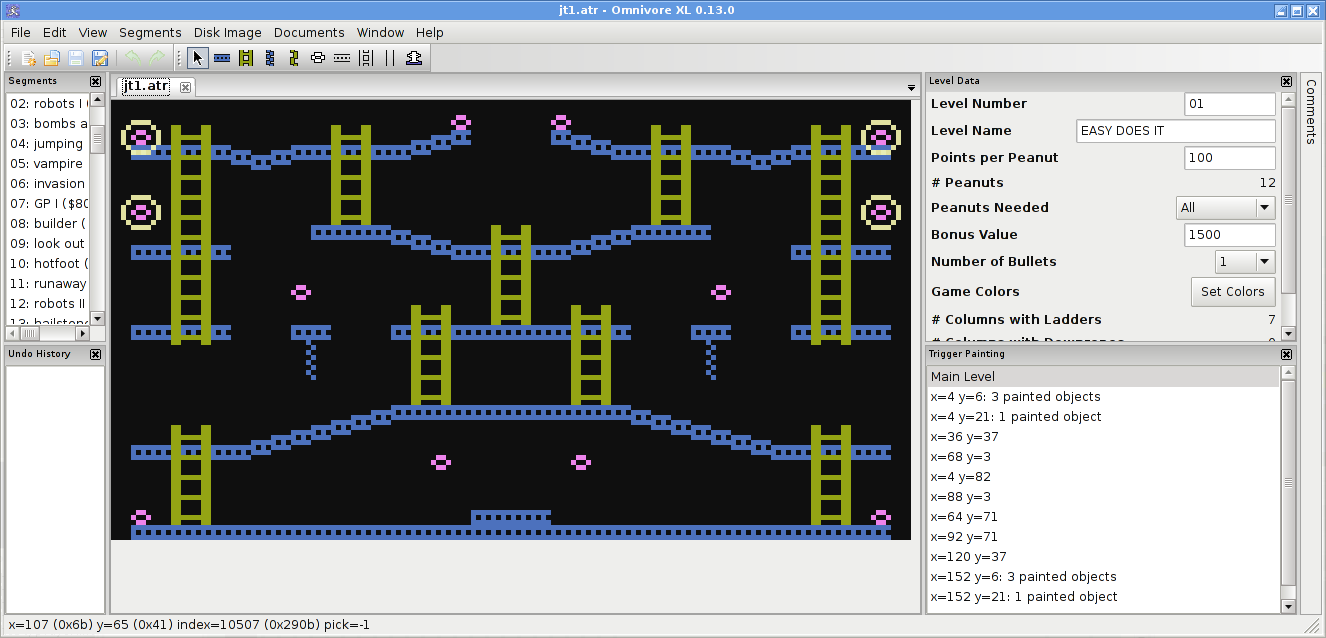This screenshot has height=638, width=1326.
Task: Open the Disk Image menu
Action: (x=227, y=33)
